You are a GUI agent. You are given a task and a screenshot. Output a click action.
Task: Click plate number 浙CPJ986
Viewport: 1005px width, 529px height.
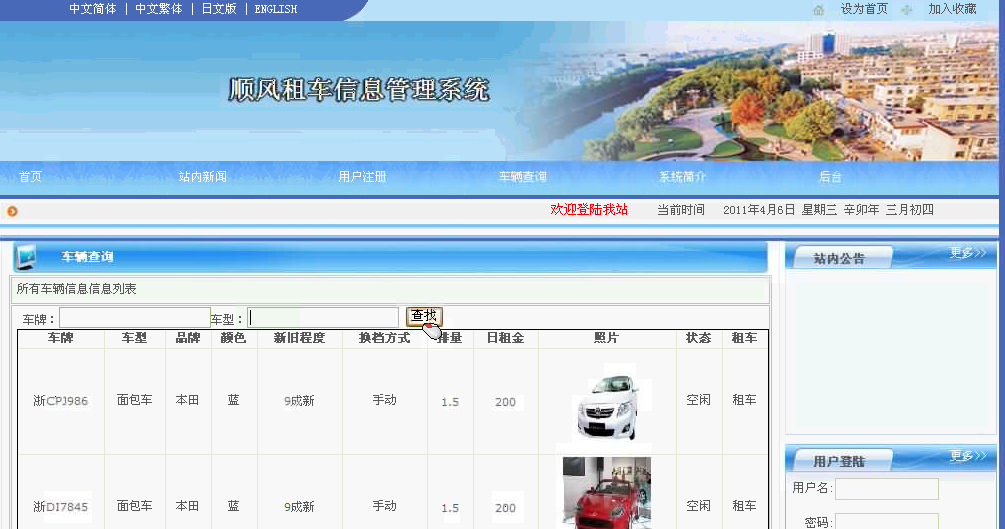pos(60,401)
